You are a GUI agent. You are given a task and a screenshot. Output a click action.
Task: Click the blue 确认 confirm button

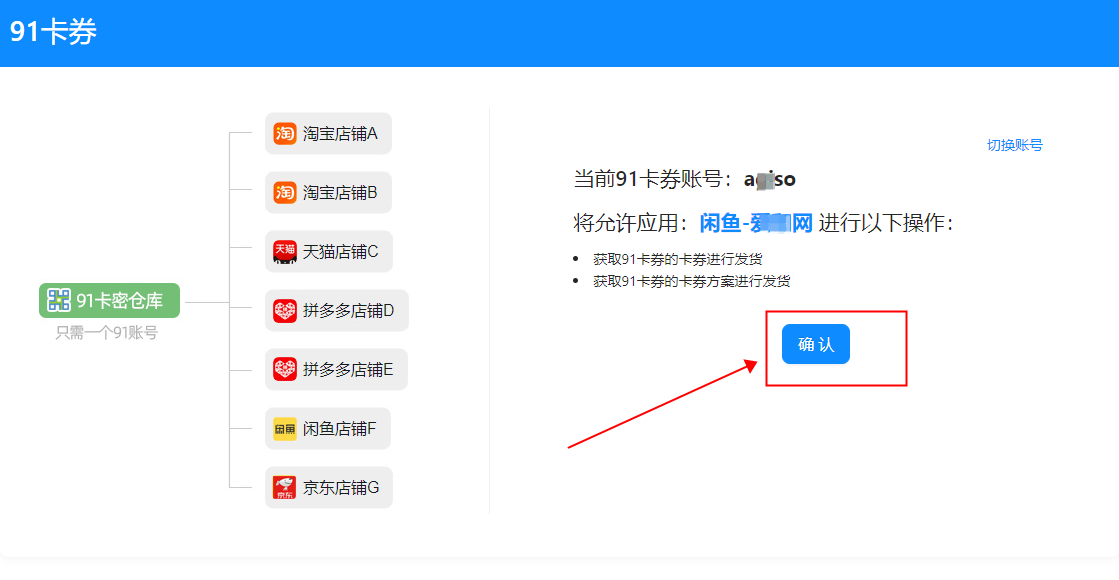point(816,344)
